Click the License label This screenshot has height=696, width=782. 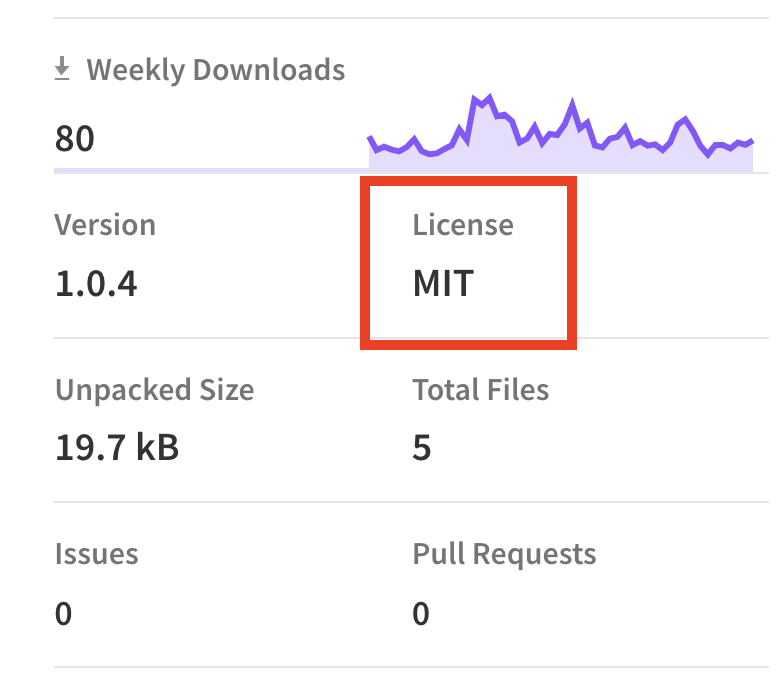click(x=463, y=225)
